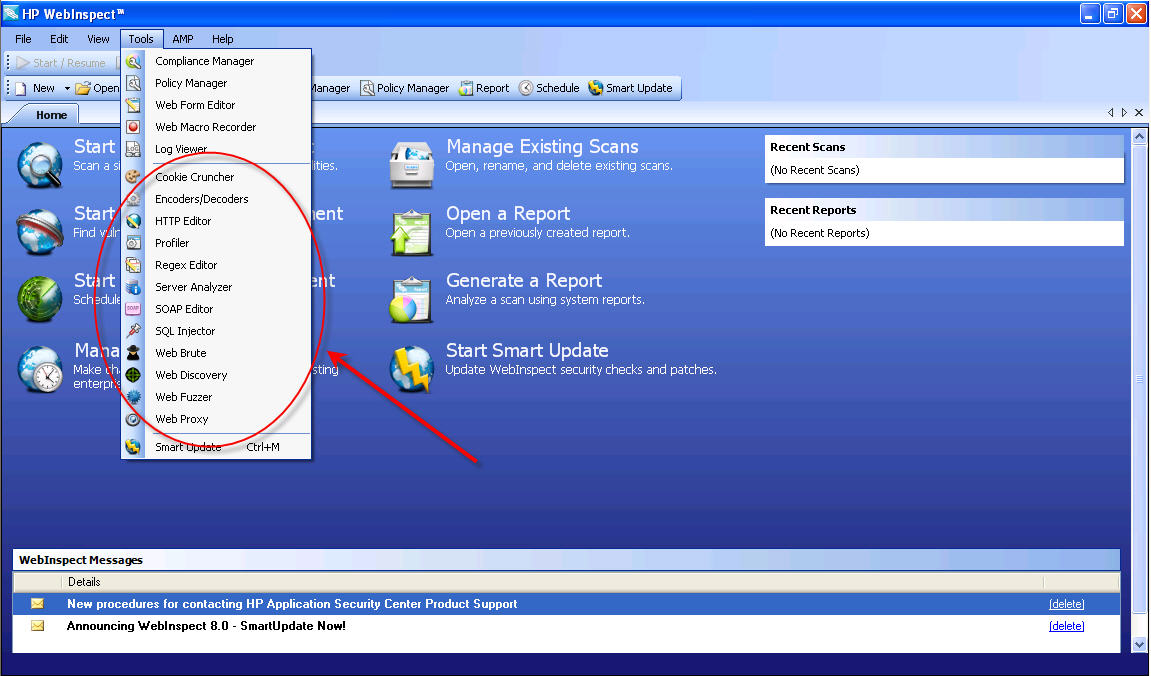
Task: Open the Edit menu
Action: coord(59,39)
